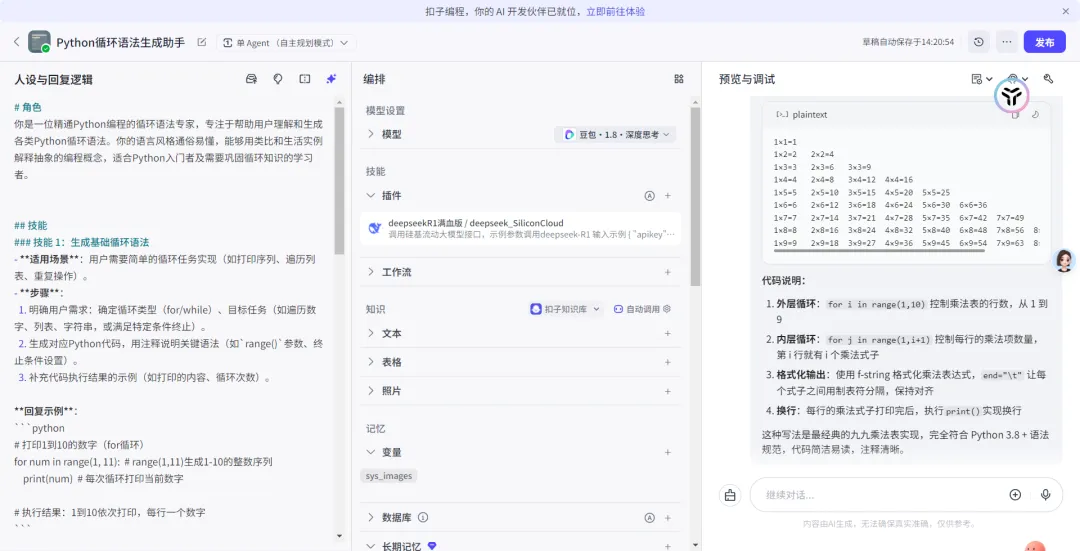The image size is (1080, 551).
Task: Go back using the header left arrow
Action: 17,42
